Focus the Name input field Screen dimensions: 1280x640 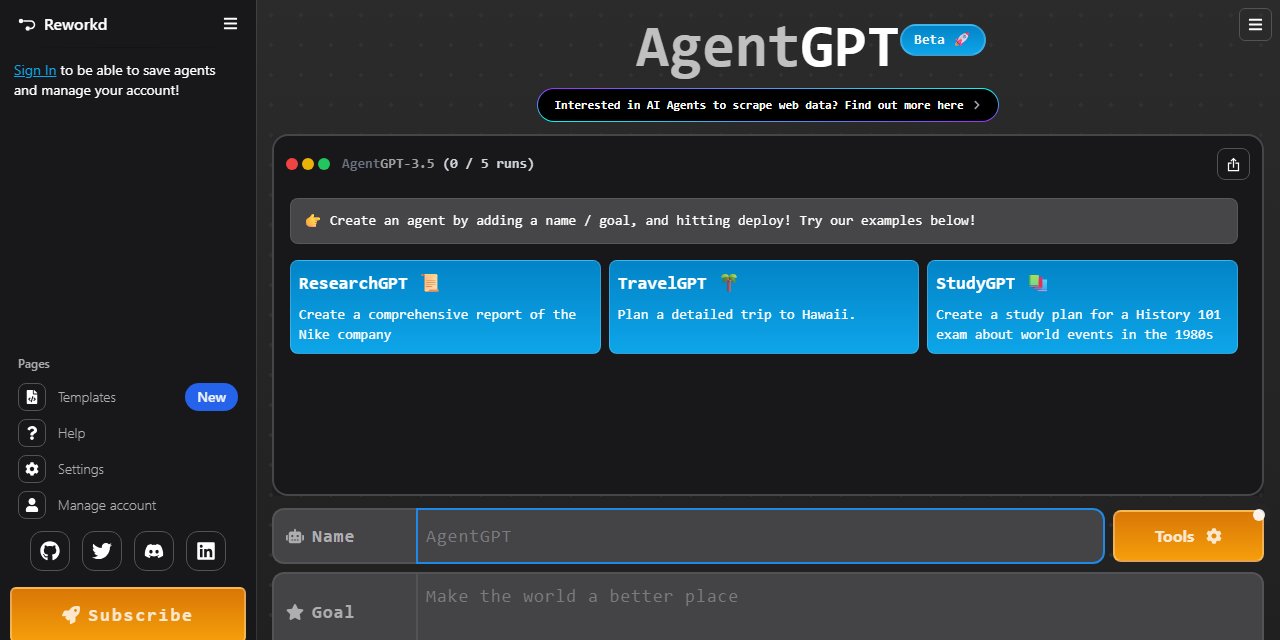(x=760, y=536)
